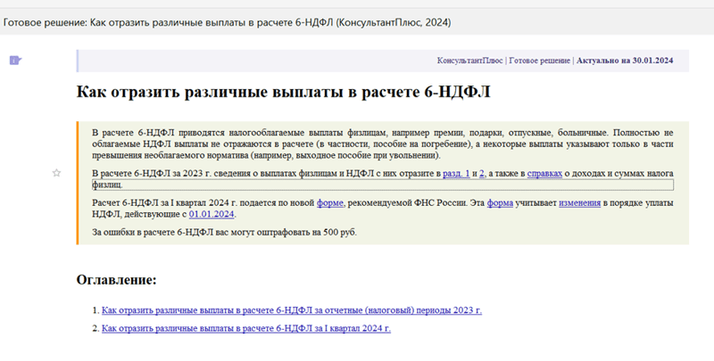The height and width of the screenshot is (361, 714).
Task: Open the «01.01.2024» date link
Action: (x=211, y=214)
